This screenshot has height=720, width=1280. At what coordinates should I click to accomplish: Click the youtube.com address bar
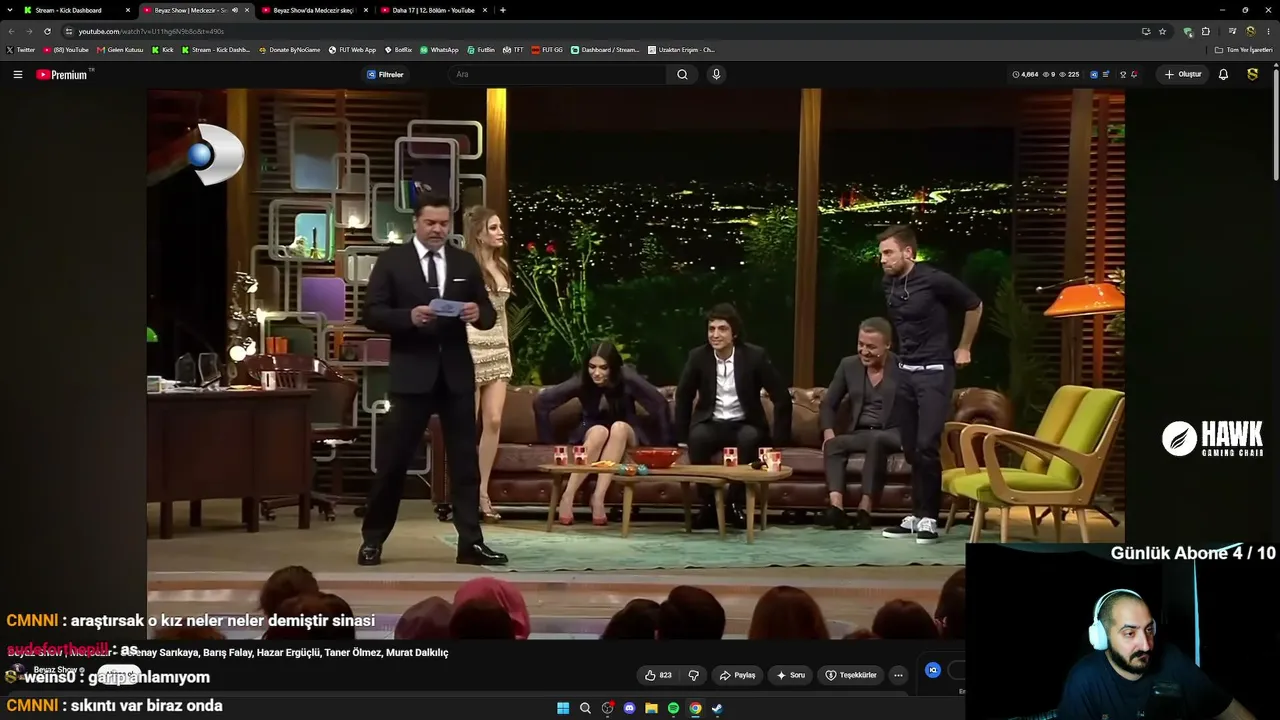click(x=600, y=31)
